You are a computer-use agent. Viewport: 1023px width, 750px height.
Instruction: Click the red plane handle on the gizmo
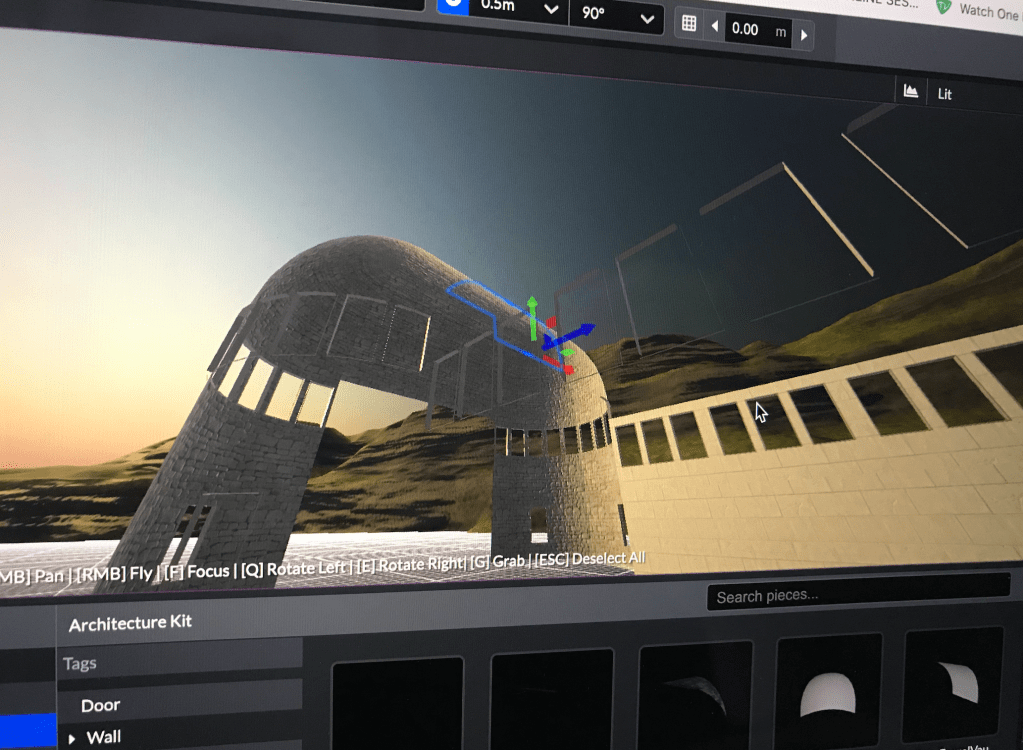point(568,369)
